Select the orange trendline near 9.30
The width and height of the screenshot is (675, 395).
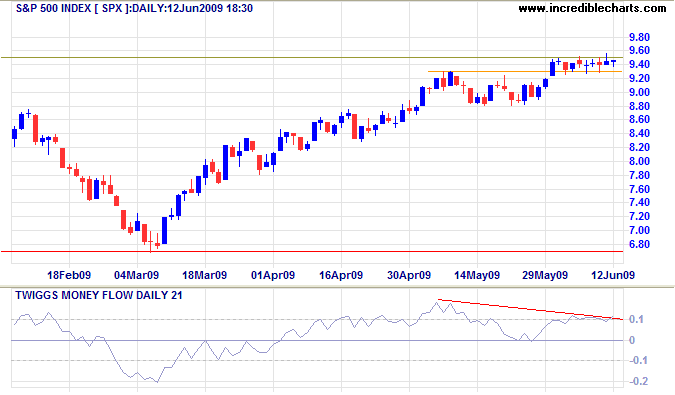click(x=525, y=71)
